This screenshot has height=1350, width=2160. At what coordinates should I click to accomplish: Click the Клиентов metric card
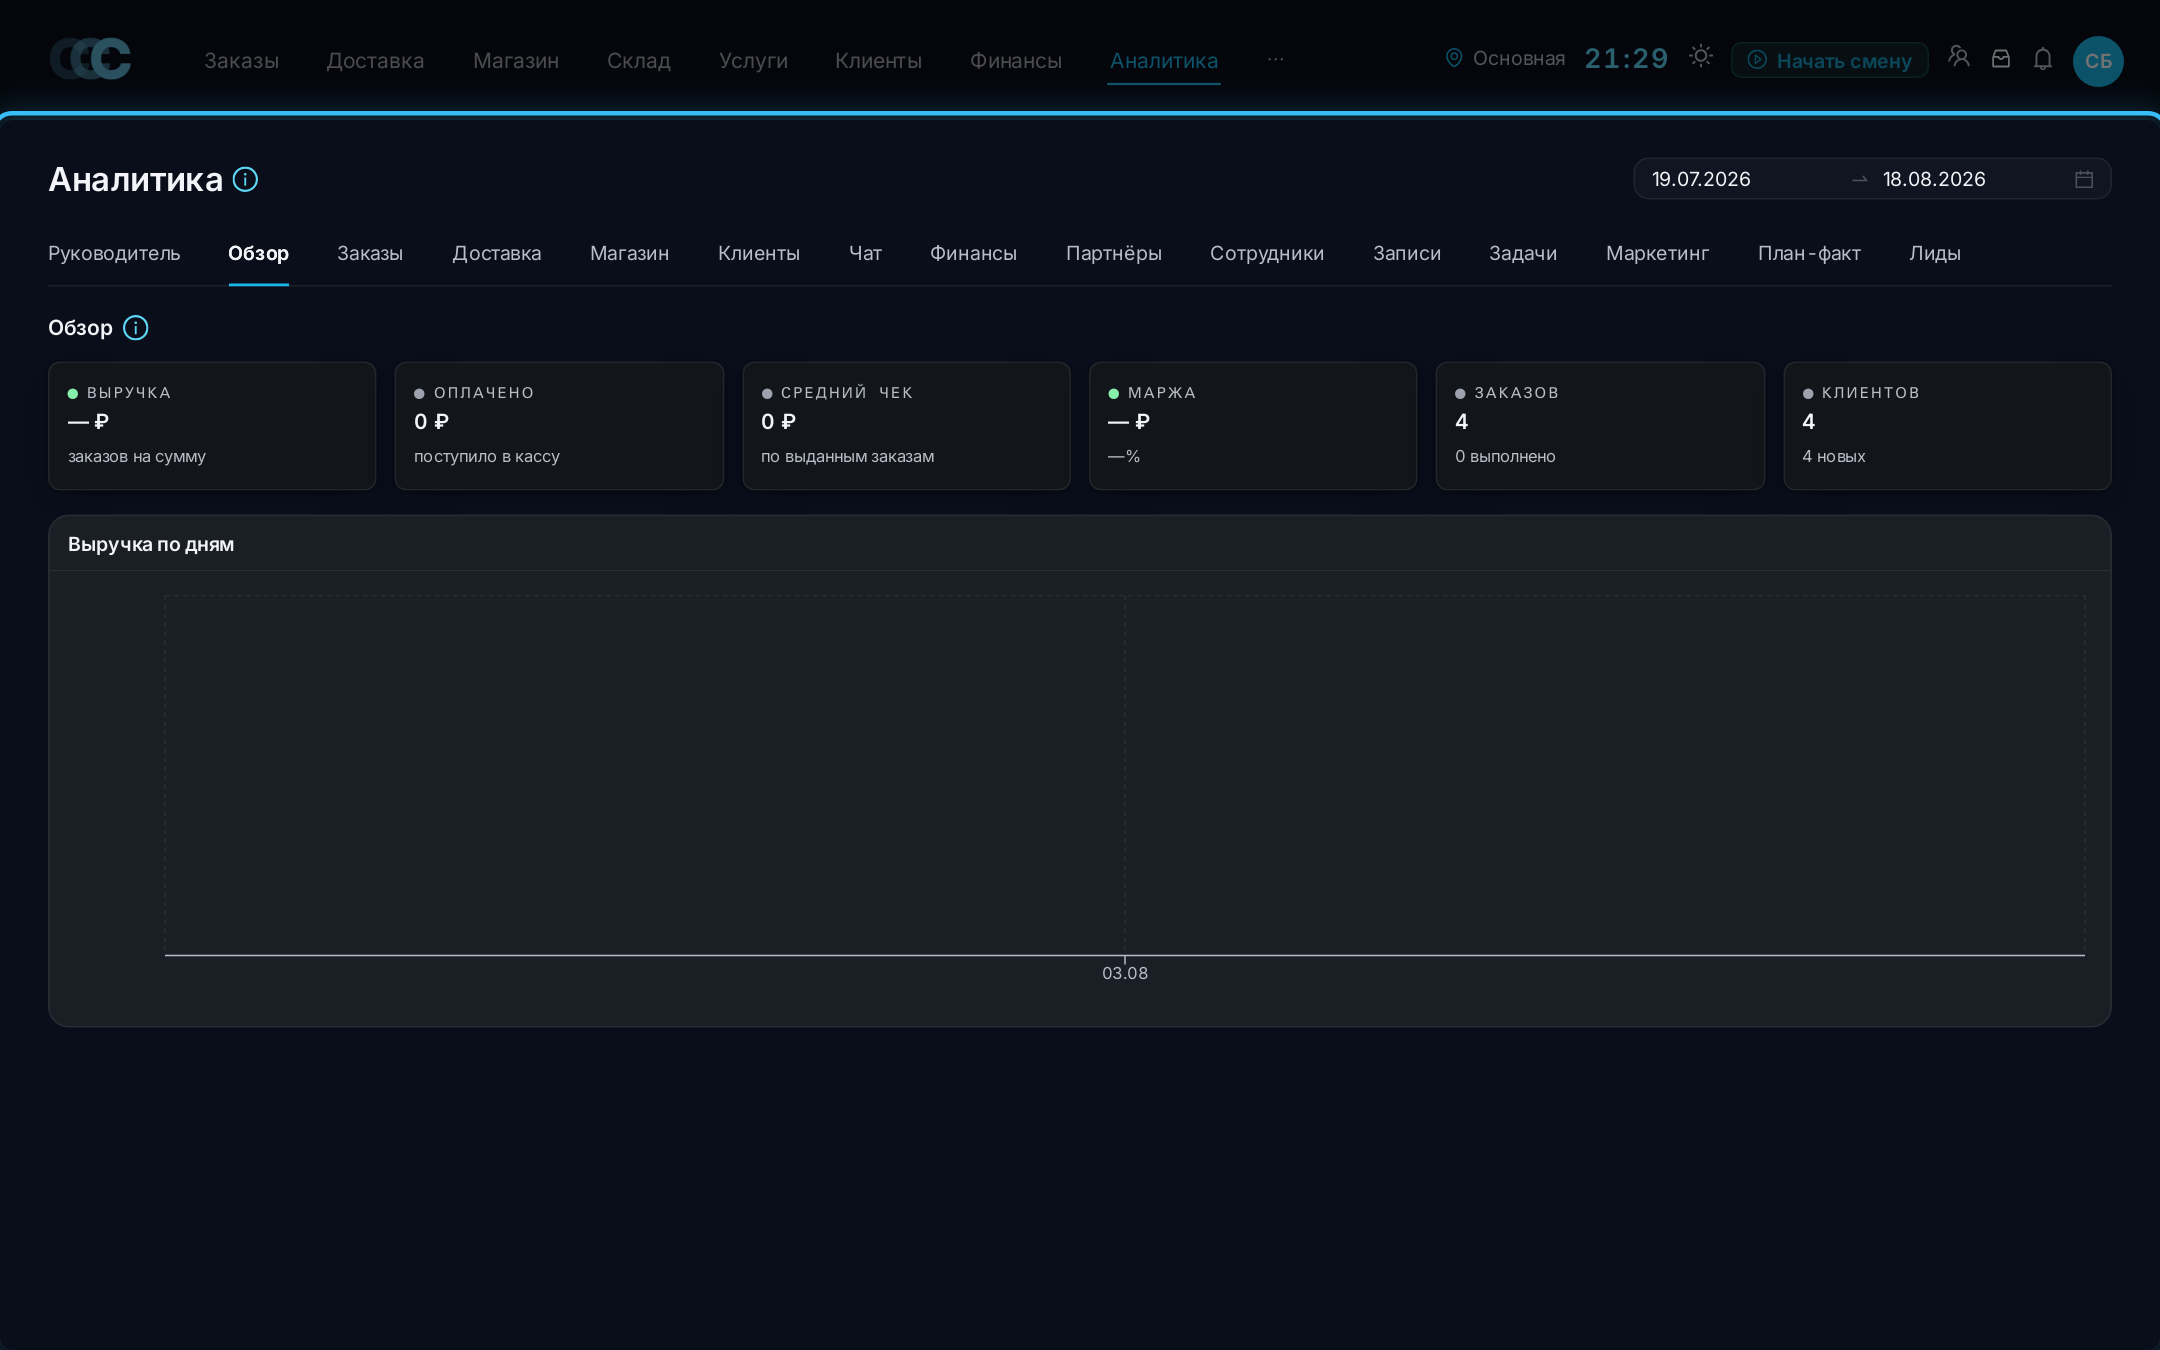(x=1947, y=426)
